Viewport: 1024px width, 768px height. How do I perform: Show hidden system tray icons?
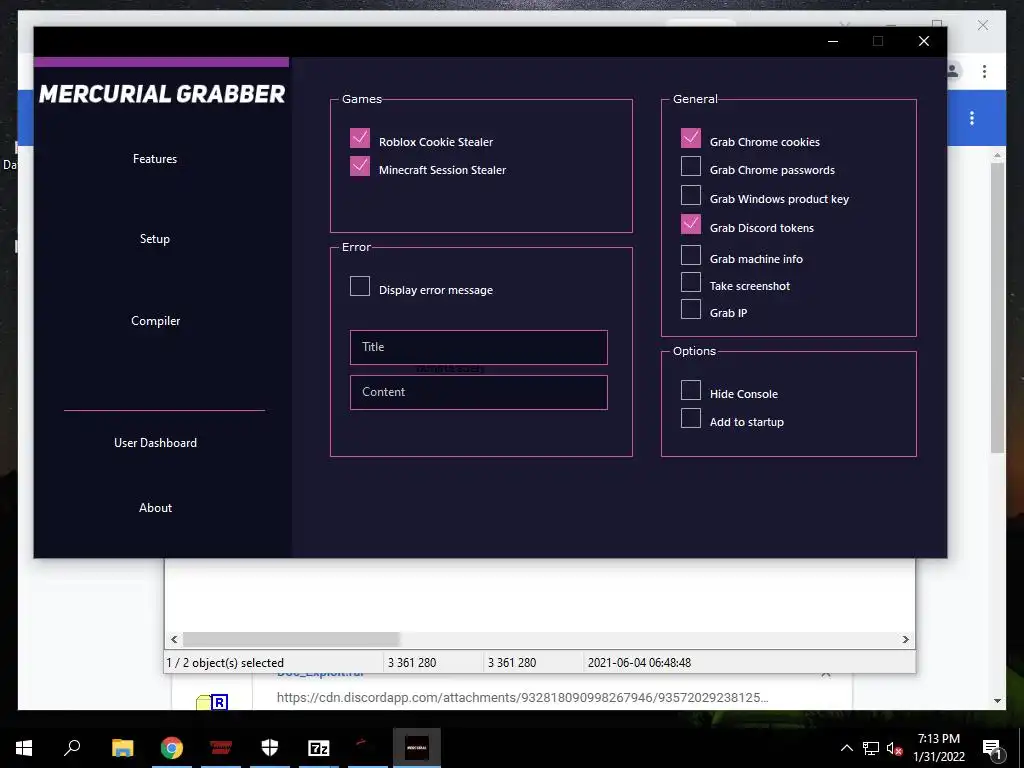[846, 748]
